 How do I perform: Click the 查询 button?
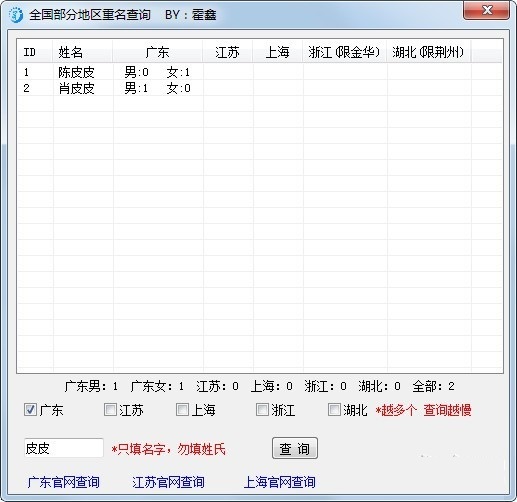click(295, 448)
